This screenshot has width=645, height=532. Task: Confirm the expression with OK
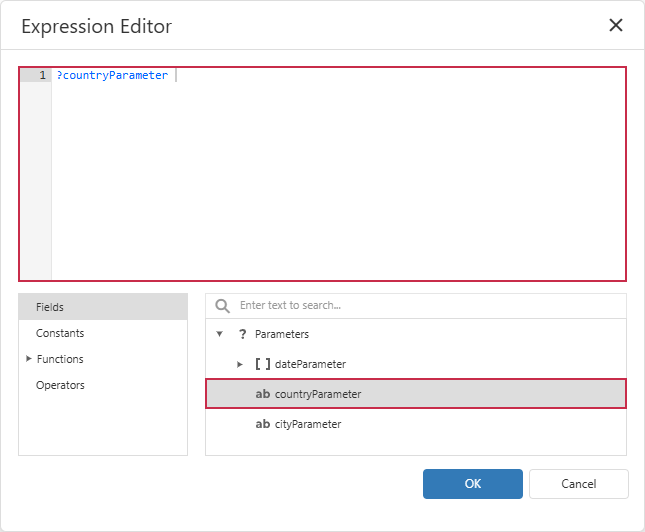(473, 484)
